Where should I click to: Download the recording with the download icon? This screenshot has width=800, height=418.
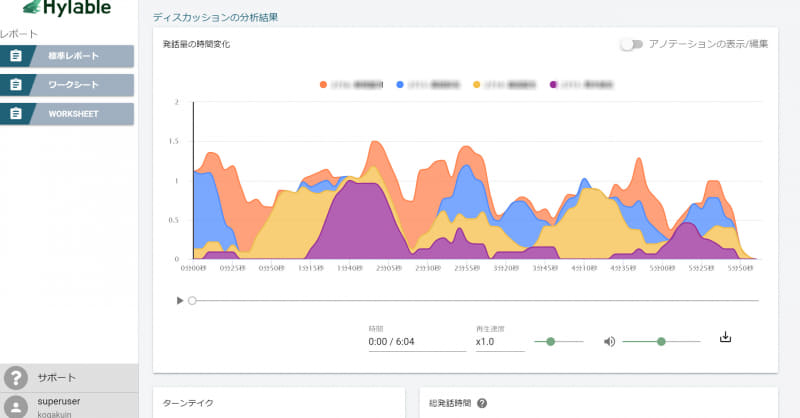(726, 338)
